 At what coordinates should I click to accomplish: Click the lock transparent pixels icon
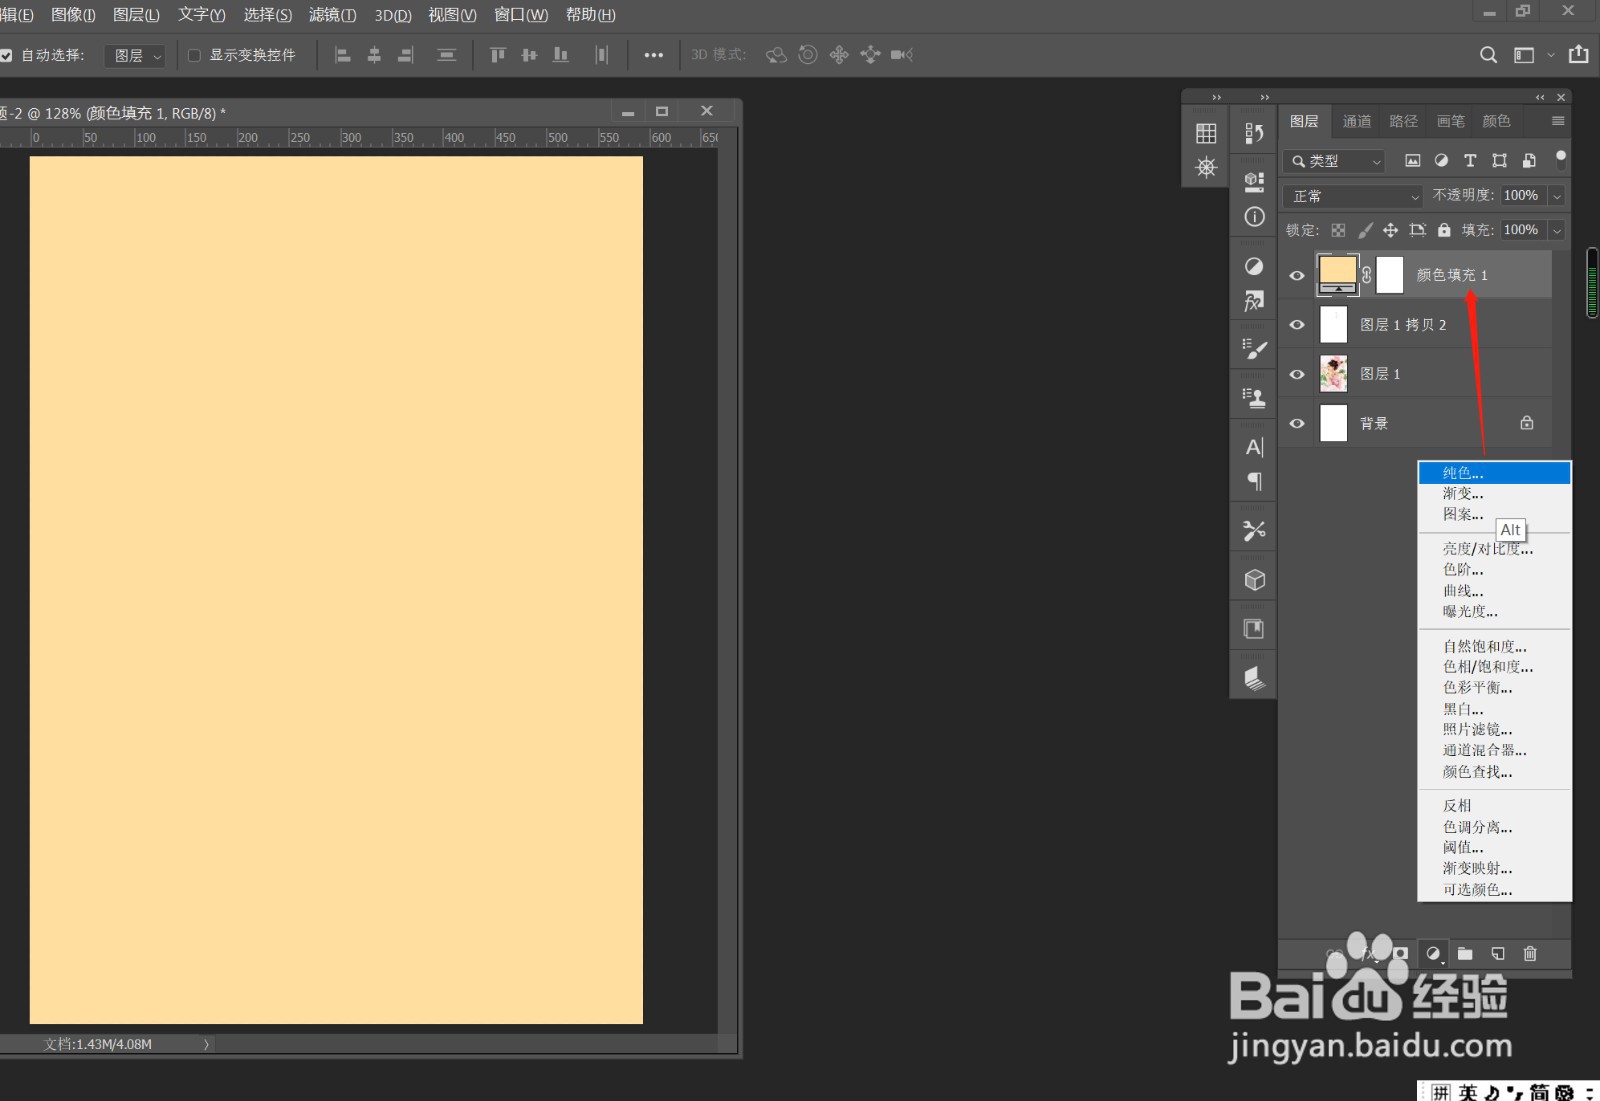[1338, 230]
